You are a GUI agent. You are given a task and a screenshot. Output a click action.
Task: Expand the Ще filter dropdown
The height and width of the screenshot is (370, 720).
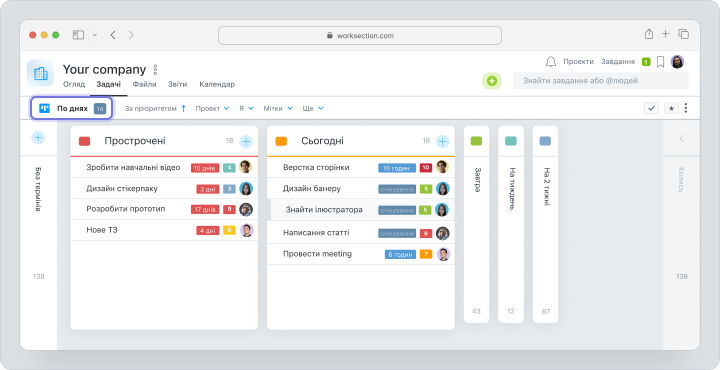click(313, 108)
